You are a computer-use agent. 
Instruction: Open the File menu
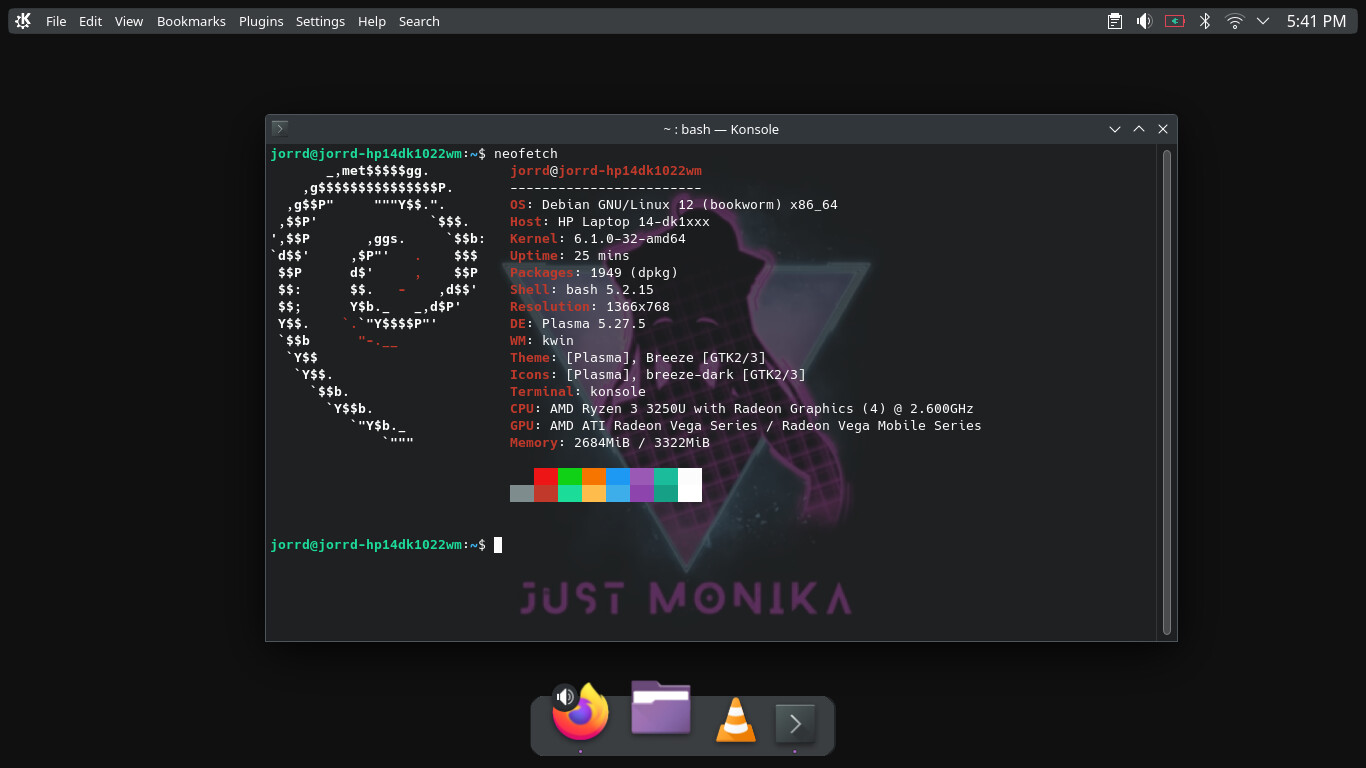click(x=56, y=21)
